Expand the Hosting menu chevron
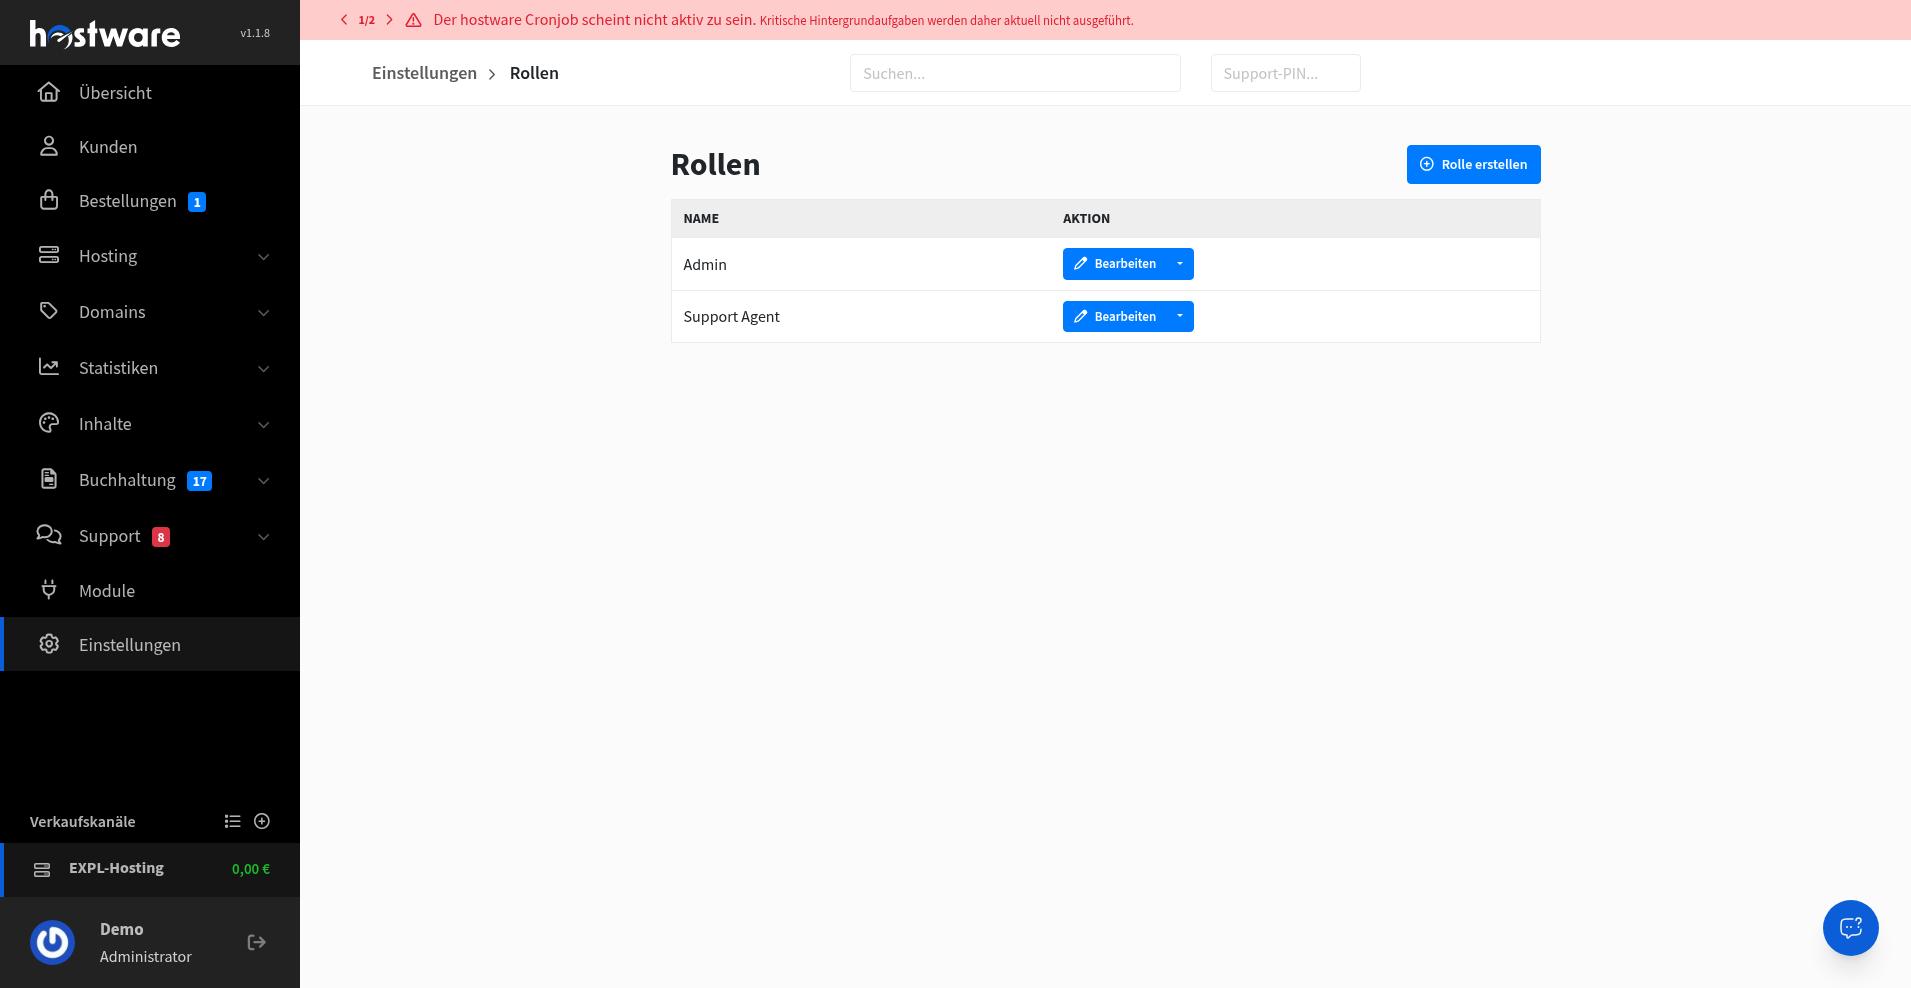Screen dimensions: 1911x988 [263, 257]
